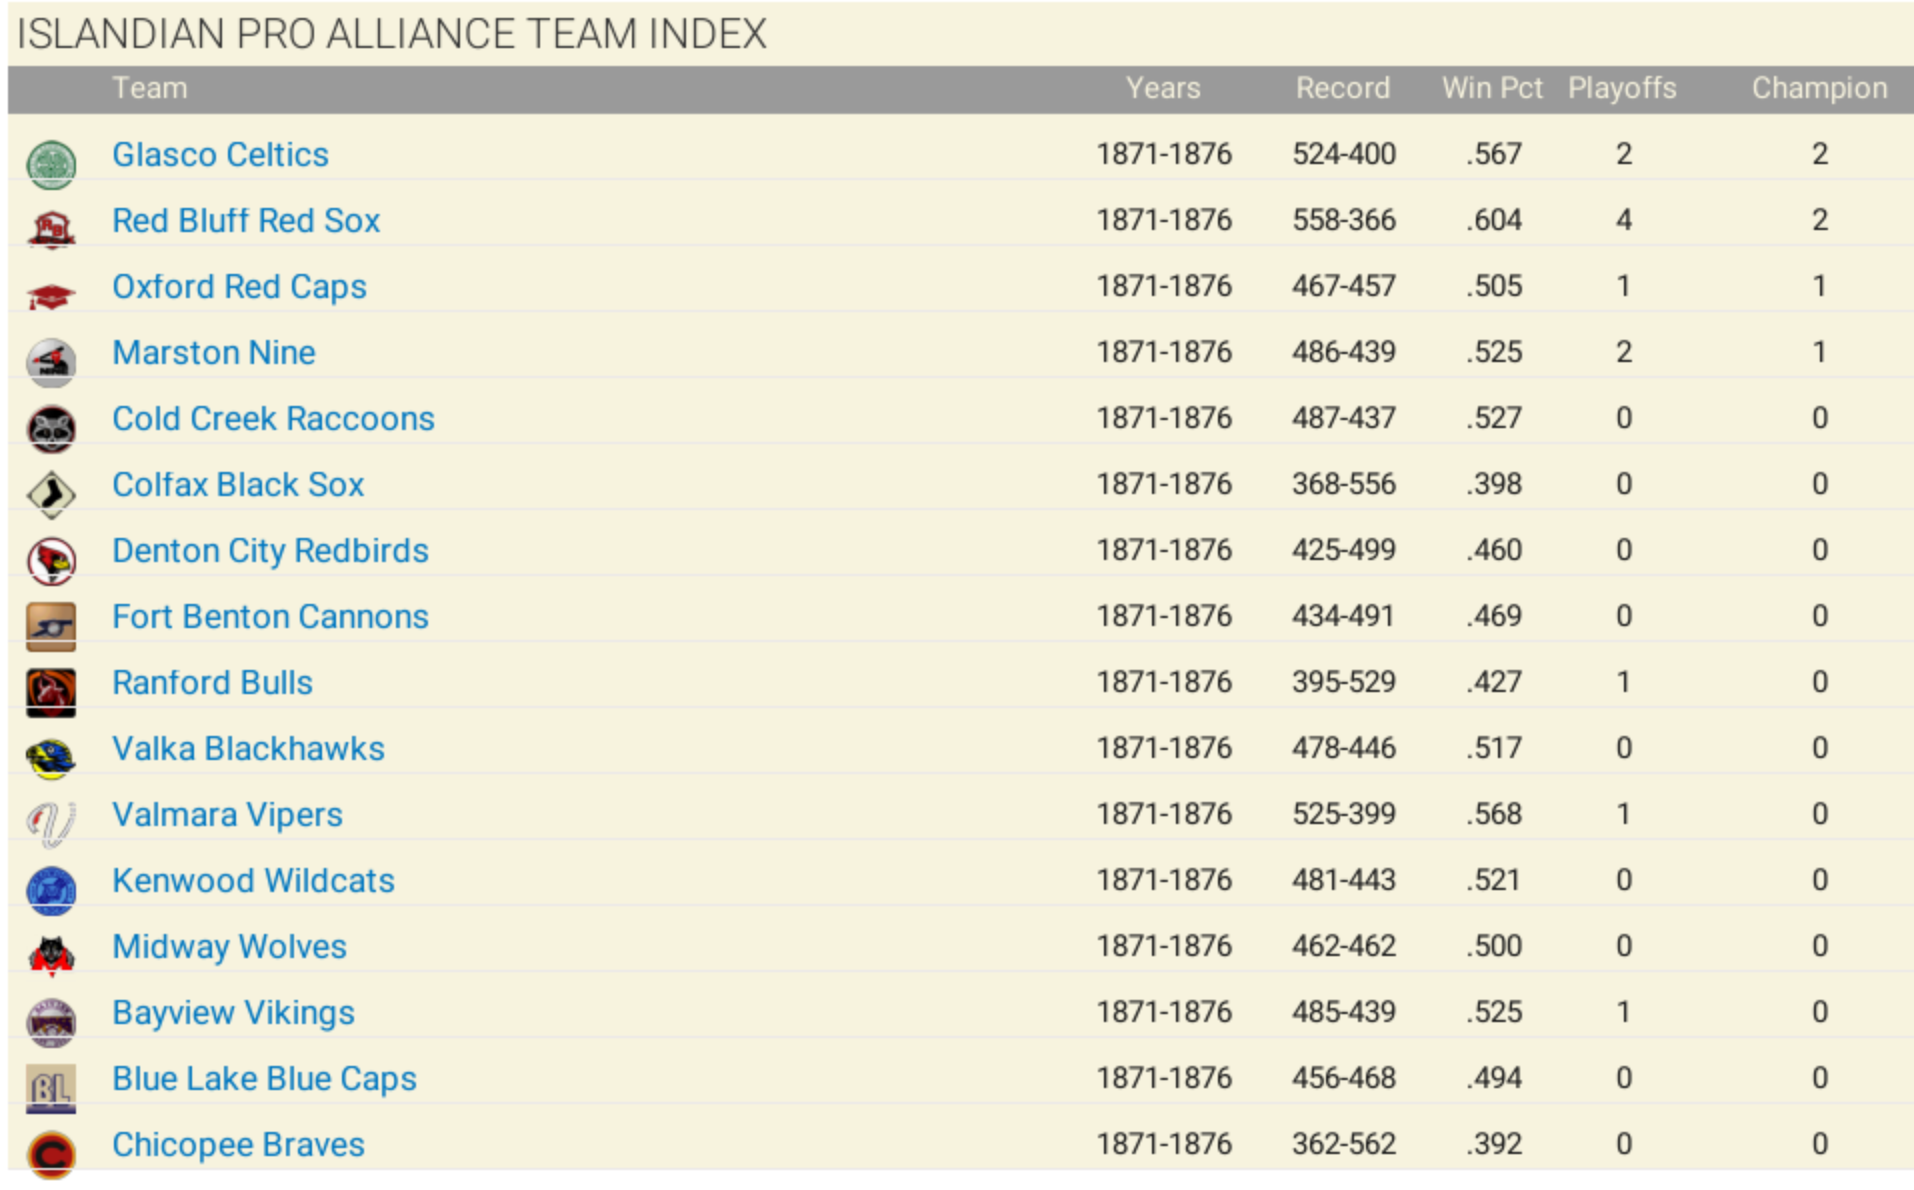This screenshot has height=1190, width=1914.
Task: Open the Marston Nine team page
Action: (213, 353)
